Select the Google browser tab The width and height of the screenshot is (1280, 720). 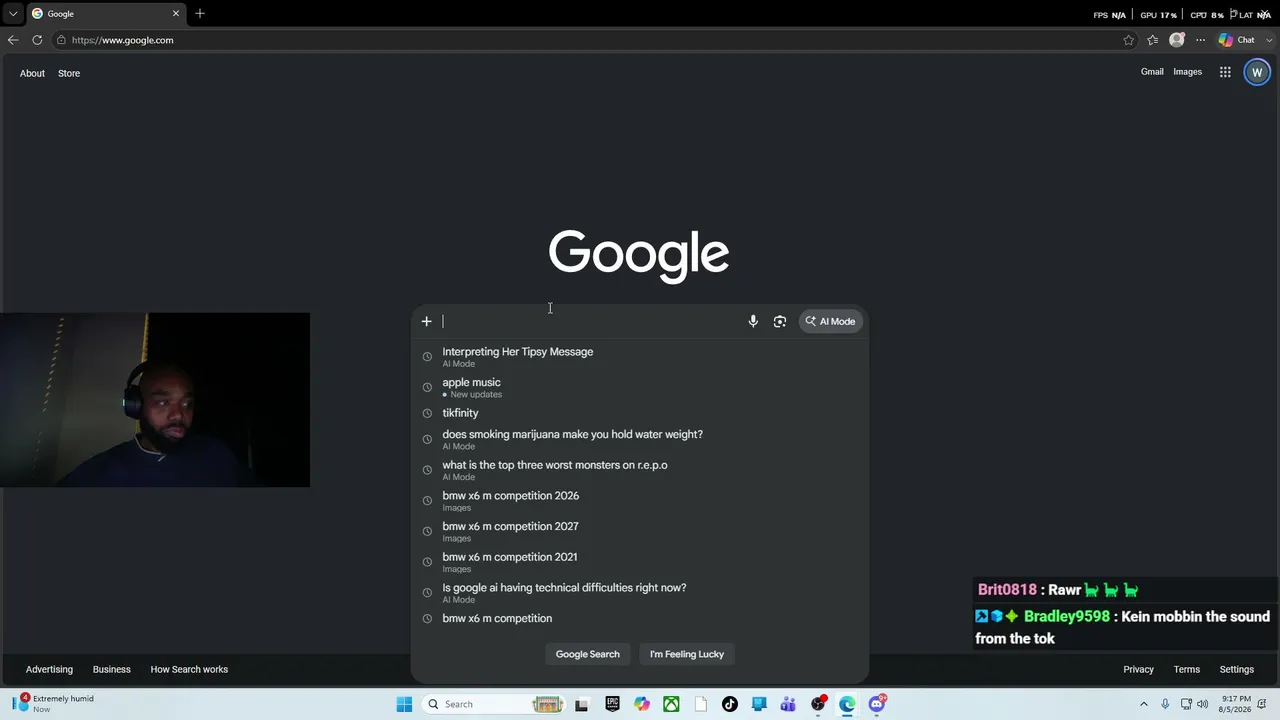pos(105,14)
